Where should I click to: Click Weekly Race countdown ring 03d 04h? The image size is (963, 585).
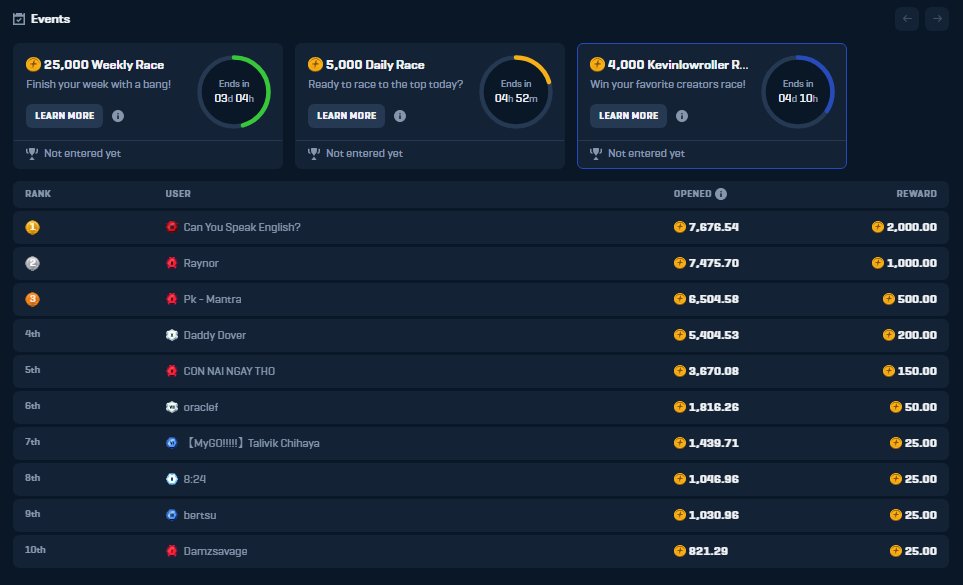(x=234, y=91)
